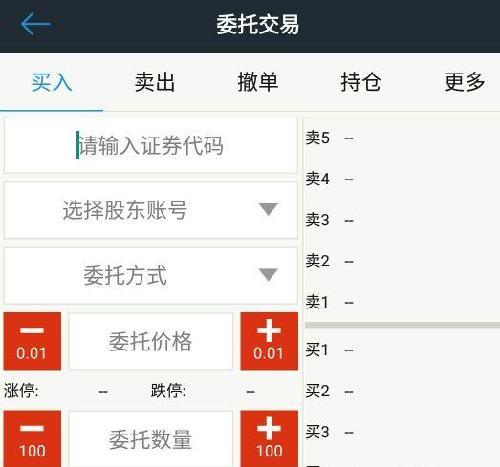Select the 卖3 quote row
Screen dimensions: 500x467
402,220
